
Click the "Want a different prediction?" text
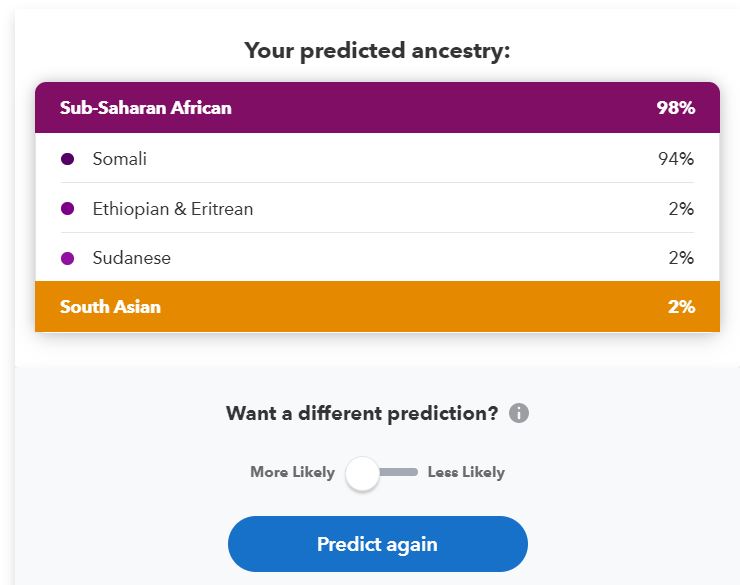point(362,413)
